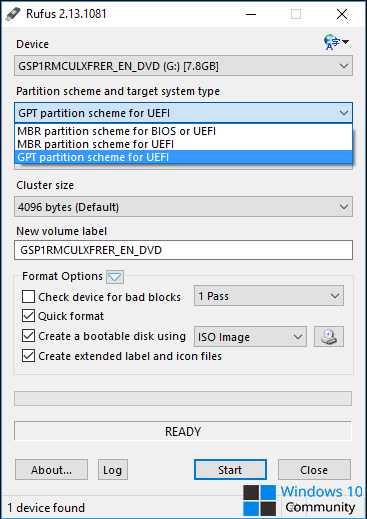
Task: Open the Cluster size dropdown
Action: tap(183, 207)
